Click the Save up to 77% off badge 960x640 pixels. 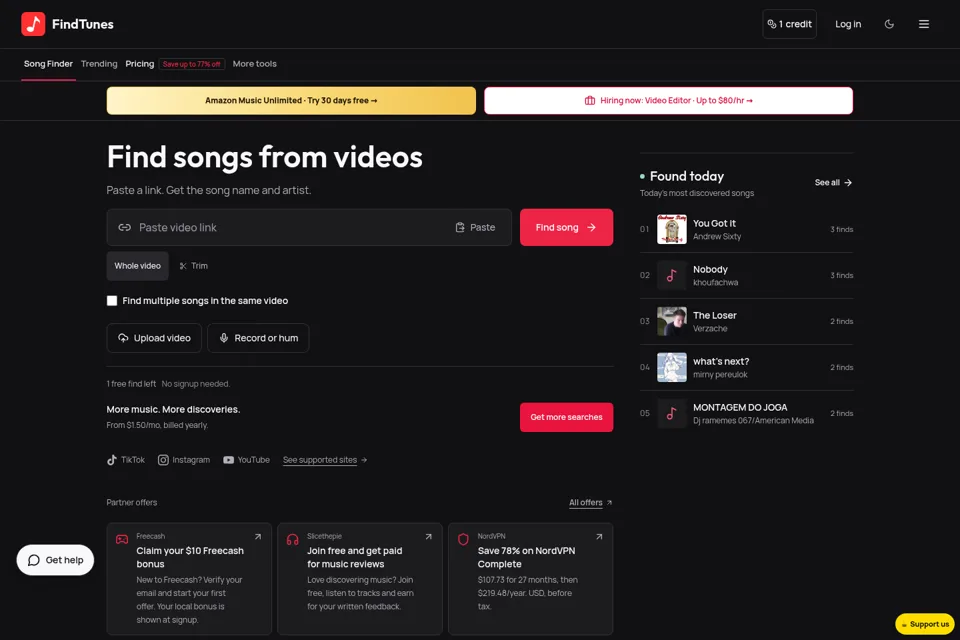[x=192, y=64]
